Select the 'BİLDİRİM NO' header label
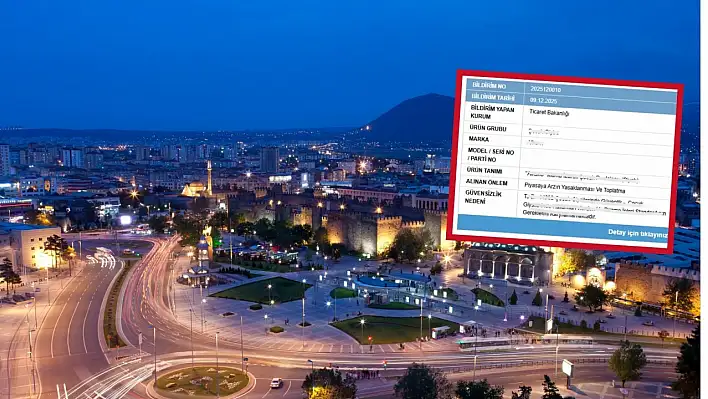Viewport: 708px width, 399px height. (x=489, y=85)
